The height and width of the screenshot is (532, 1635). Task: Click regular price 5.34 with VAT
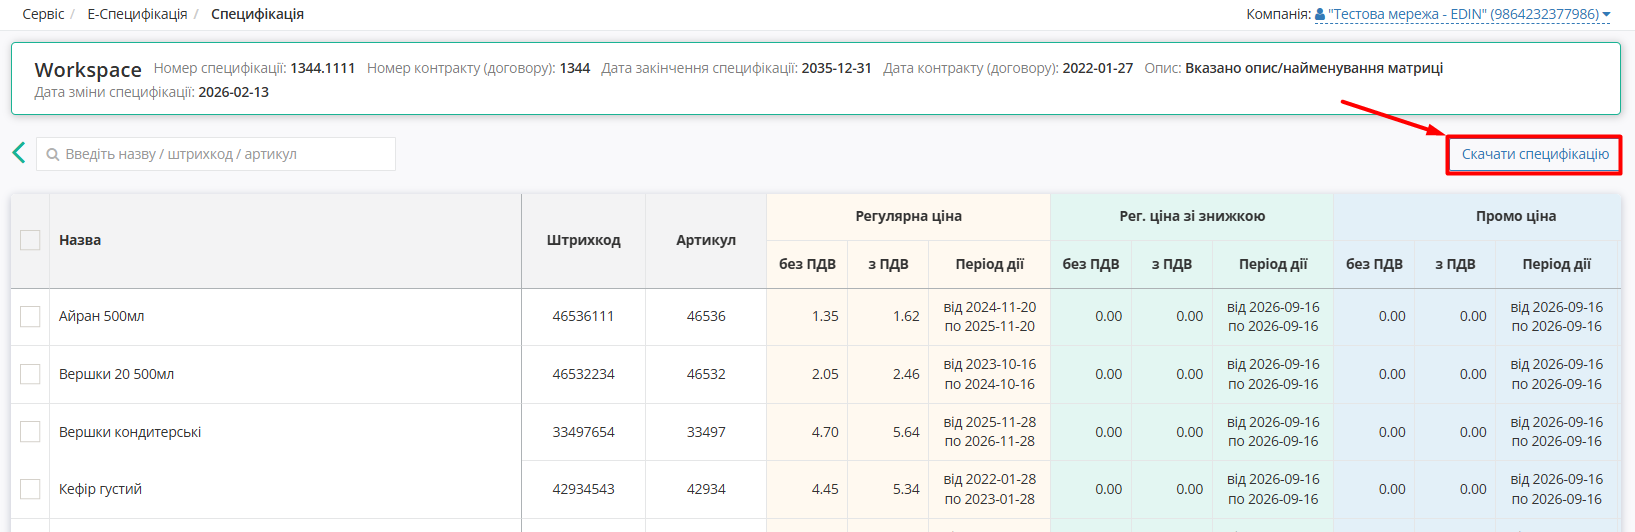coord(906,489)
